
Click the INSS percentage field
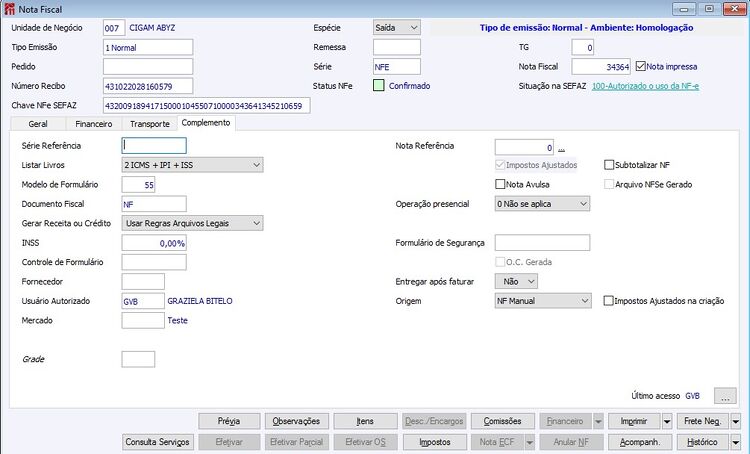point(154,243)
